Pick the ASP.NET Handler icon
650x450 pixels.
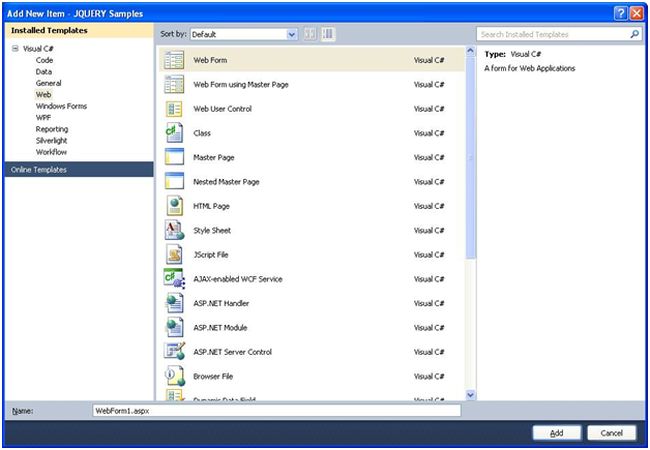coord(174,303)
